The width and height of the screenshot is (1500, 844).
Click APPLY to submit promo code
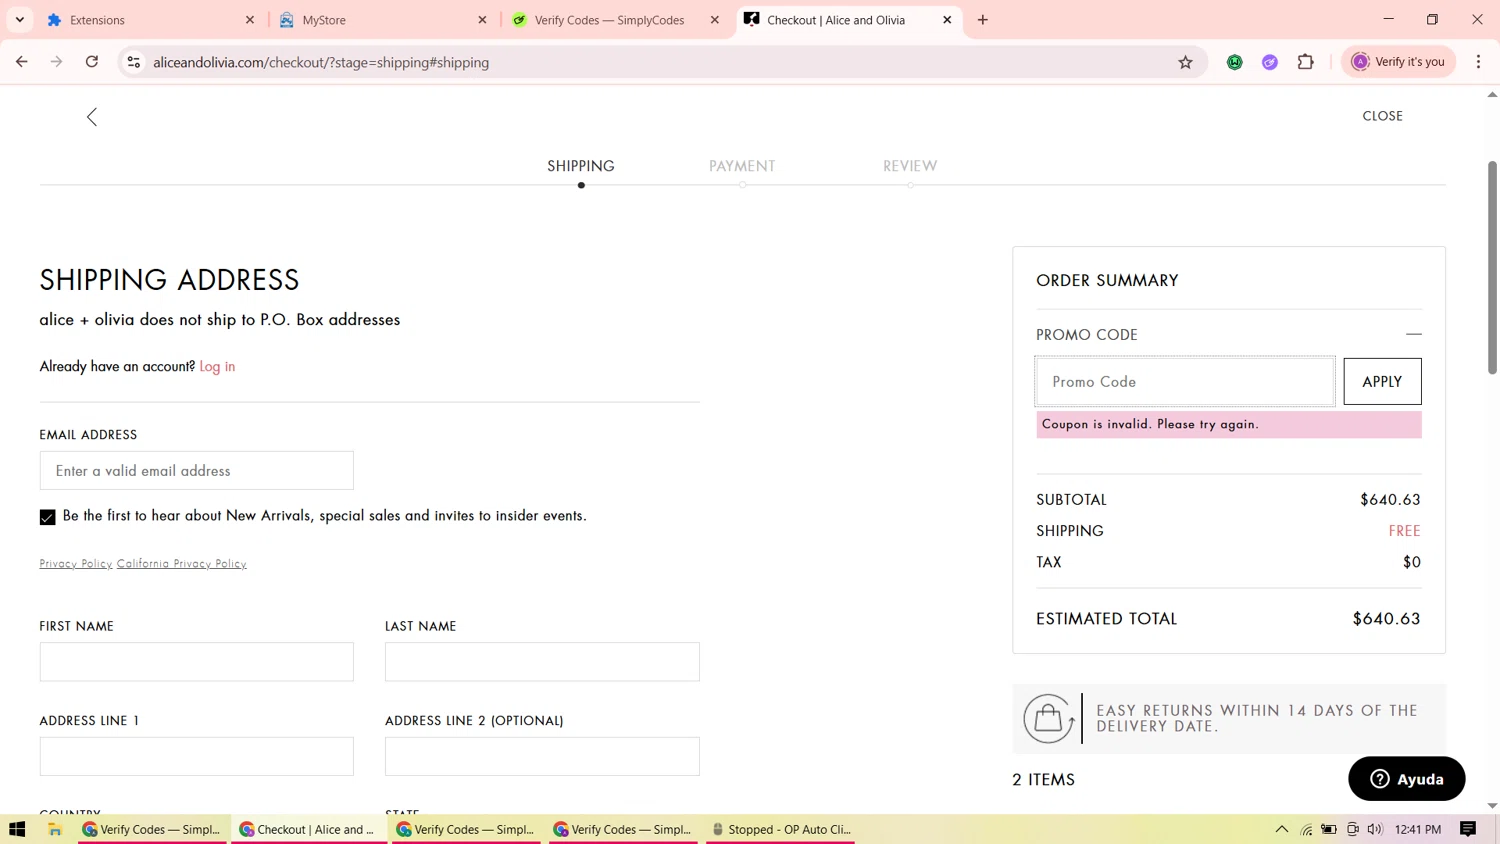click(1382, 382)
